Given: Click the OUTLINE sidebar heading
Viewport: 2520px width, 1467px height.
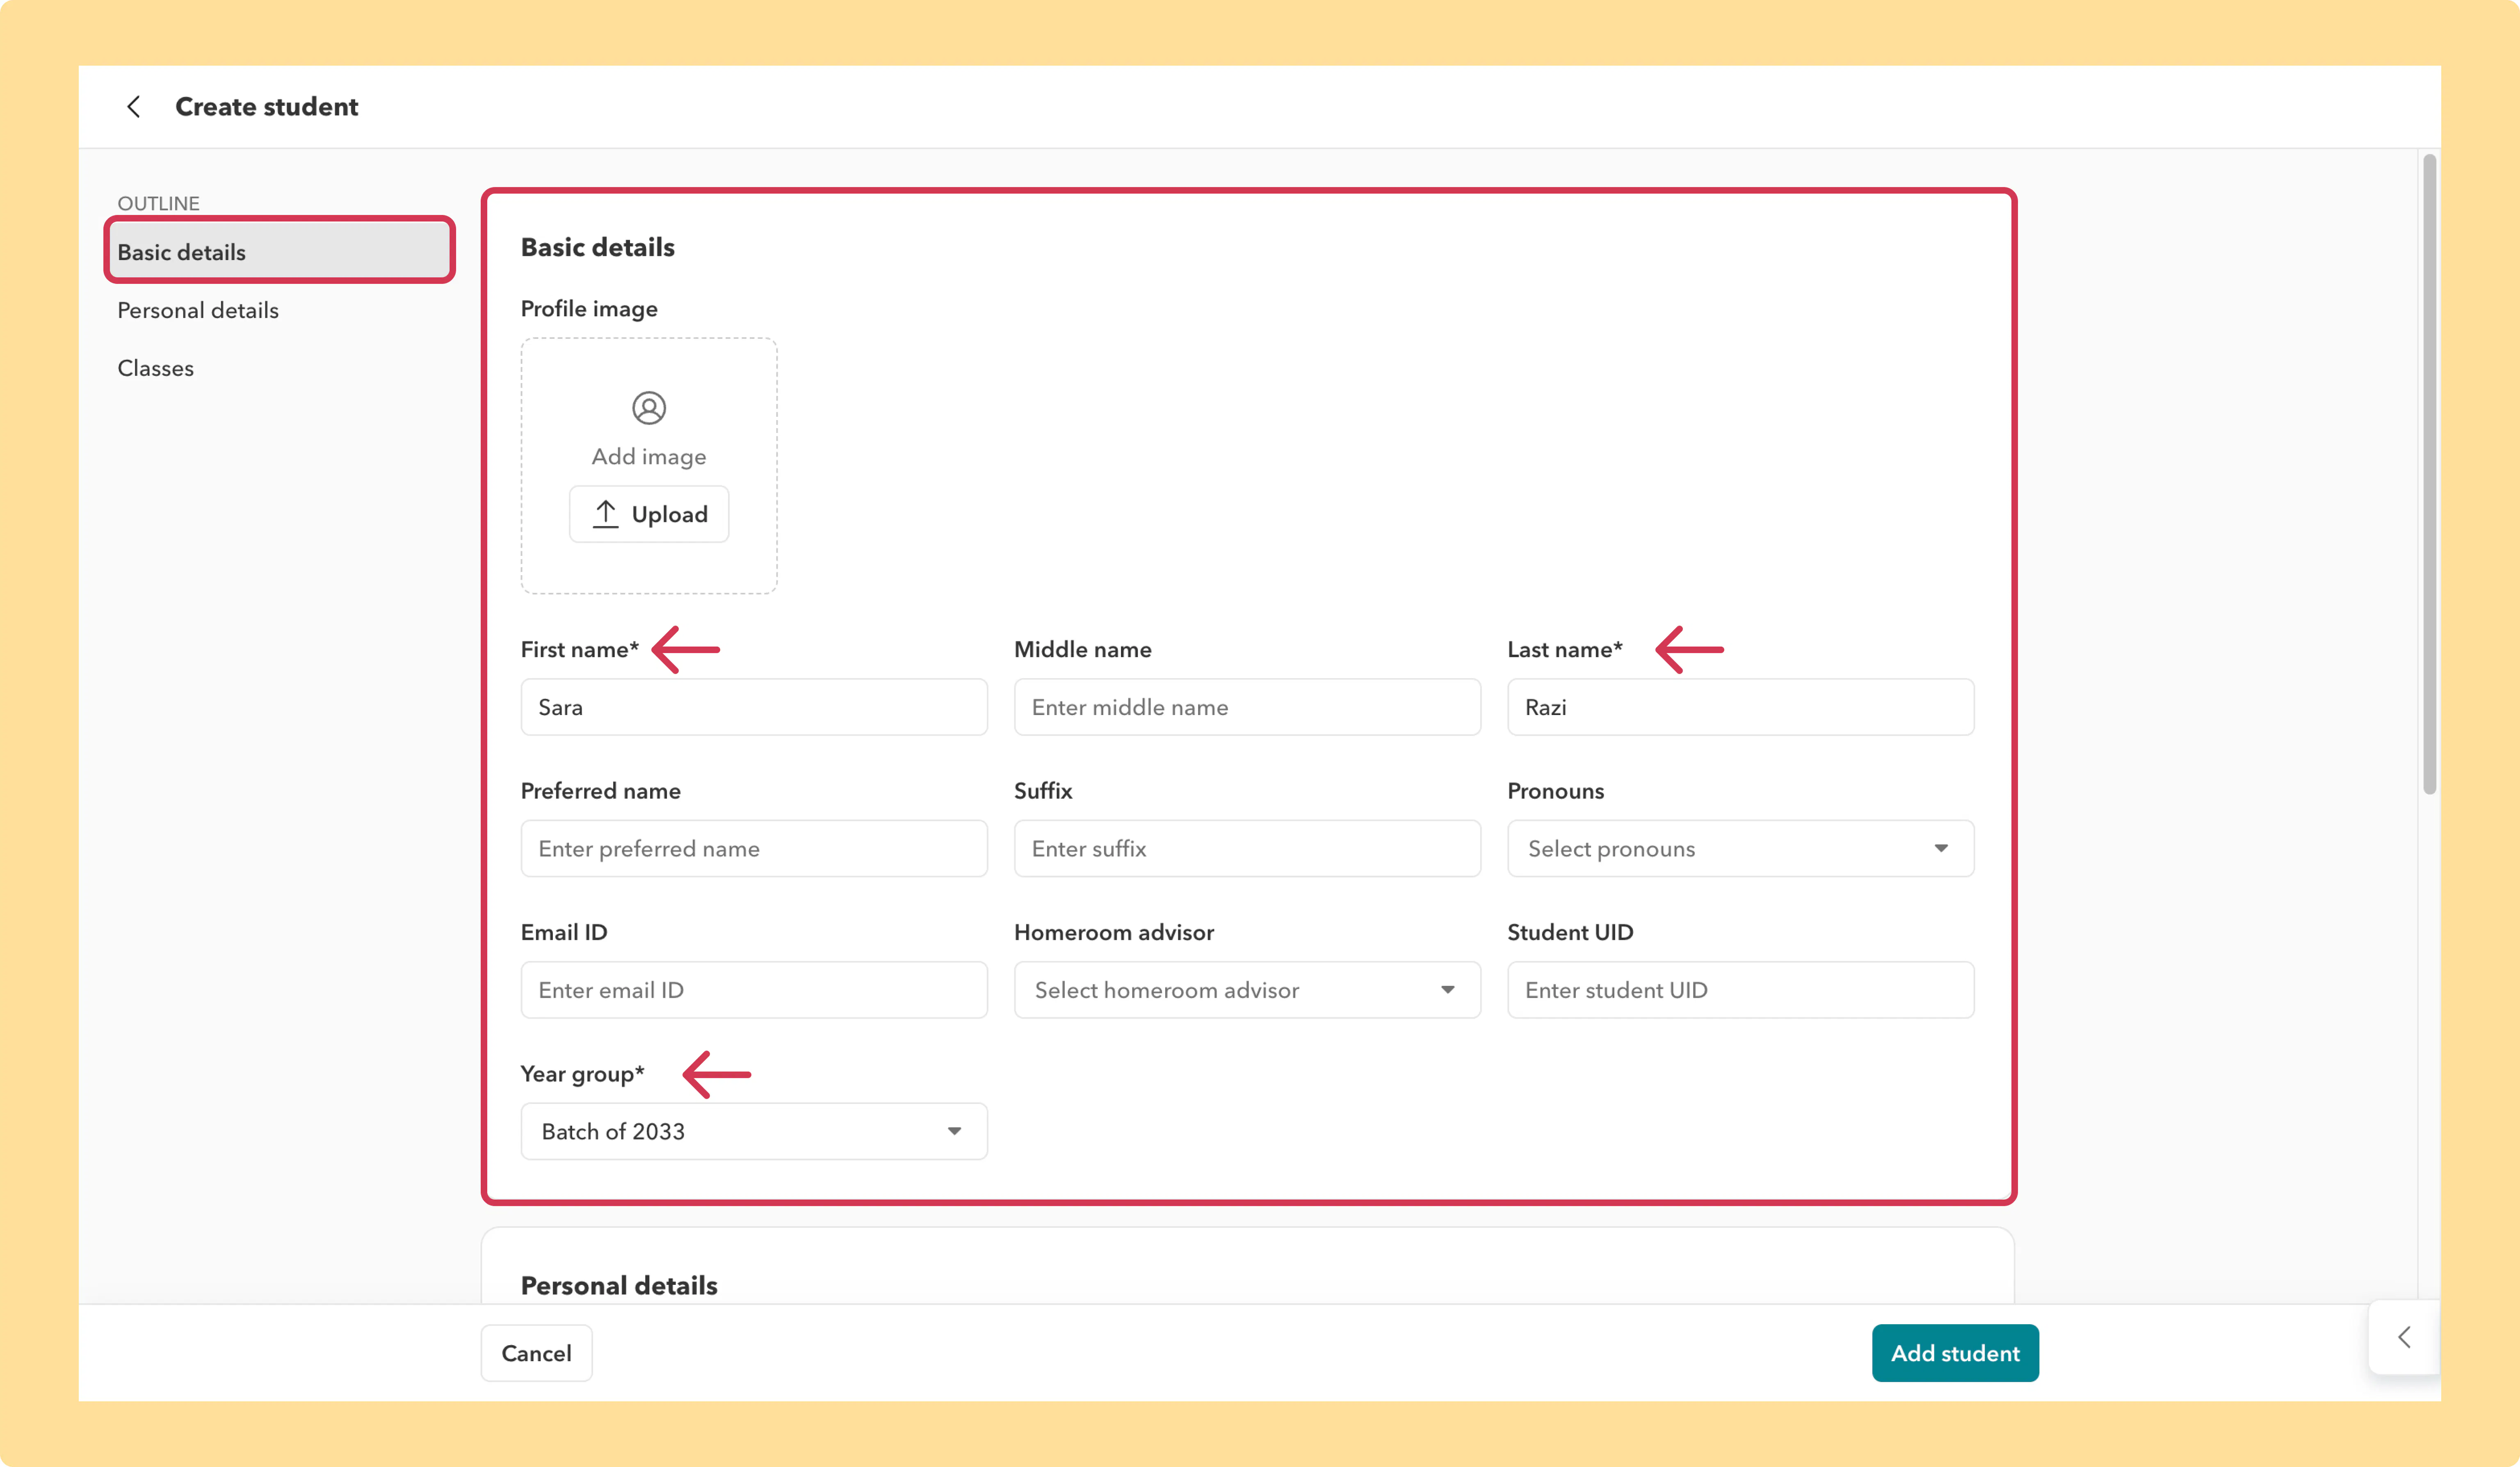Looking at the screenshot, I should pyautogui.click(x=159, y=203).
